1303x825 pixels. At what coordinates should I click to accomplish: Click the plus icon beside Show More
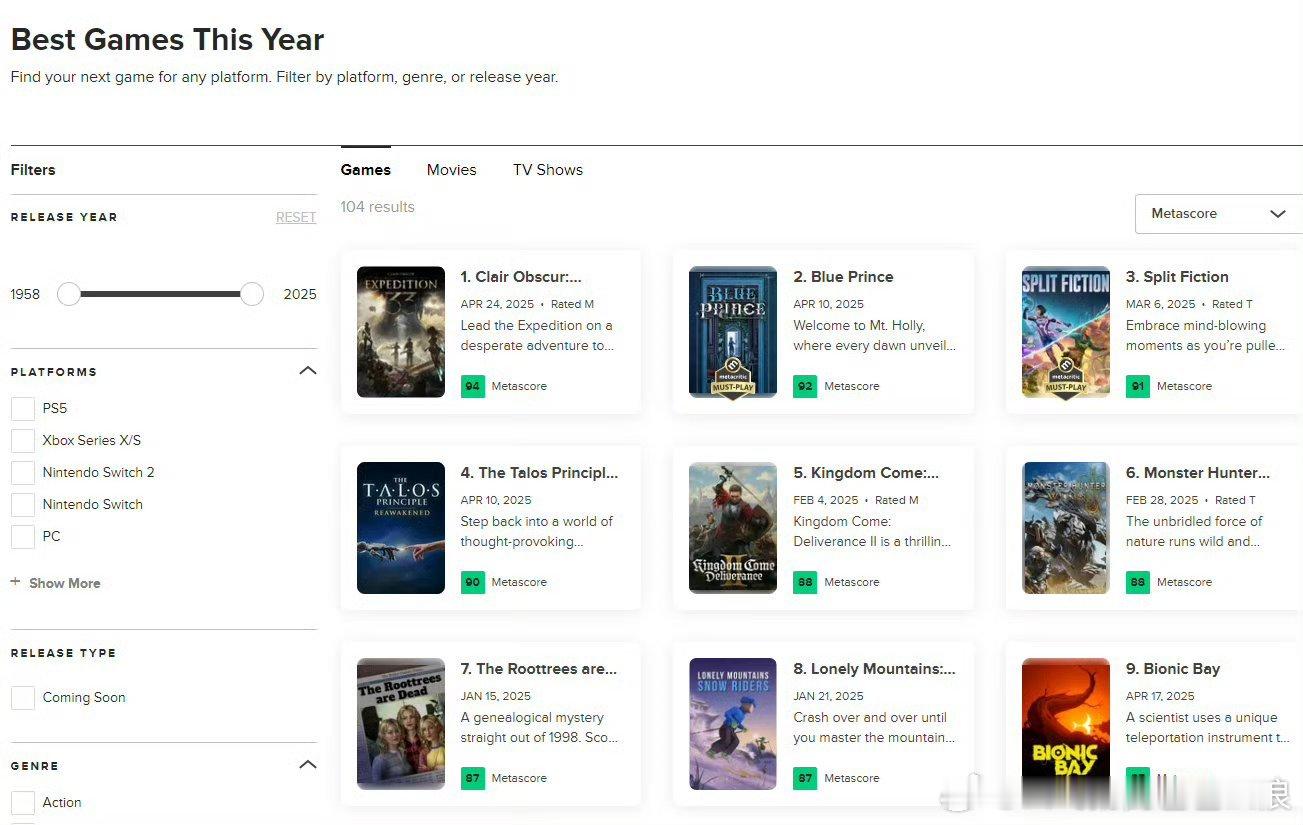tap(15, 582)
